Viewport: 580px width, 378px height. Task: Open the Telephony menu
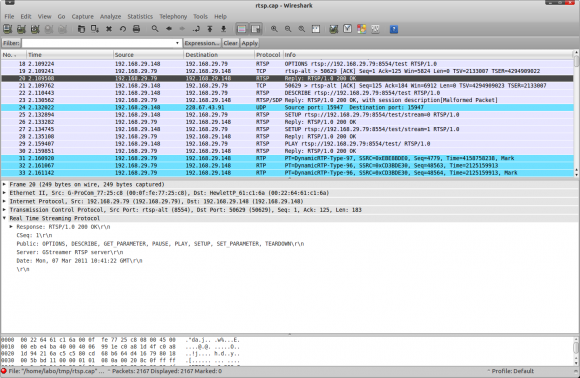173,17
